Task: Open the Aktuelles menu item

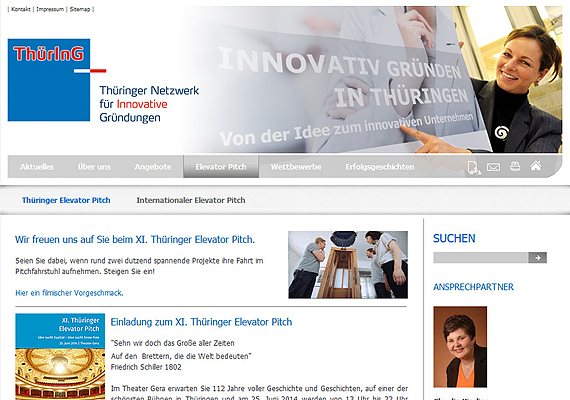Action: (x=37, y=167)
